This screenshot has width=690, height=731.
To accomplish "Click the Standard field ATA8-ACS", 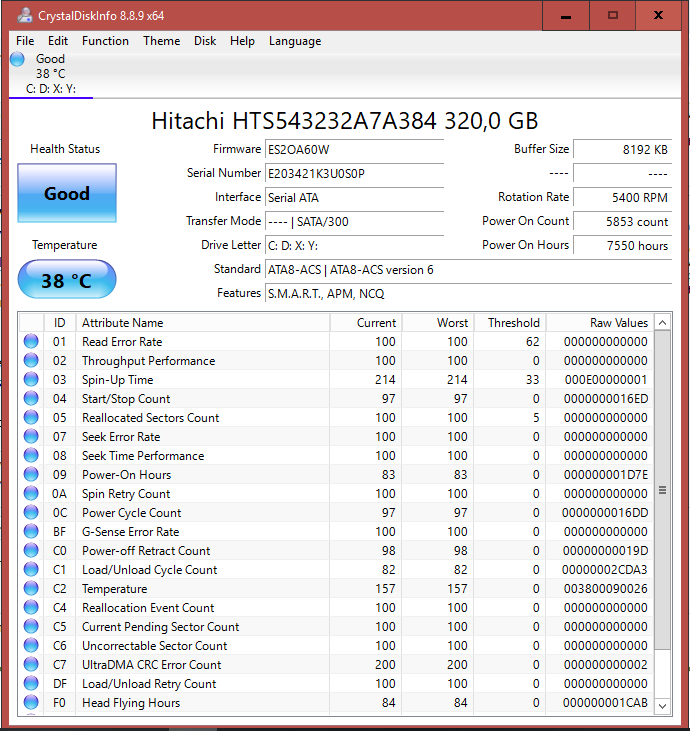I will (469, 269).
